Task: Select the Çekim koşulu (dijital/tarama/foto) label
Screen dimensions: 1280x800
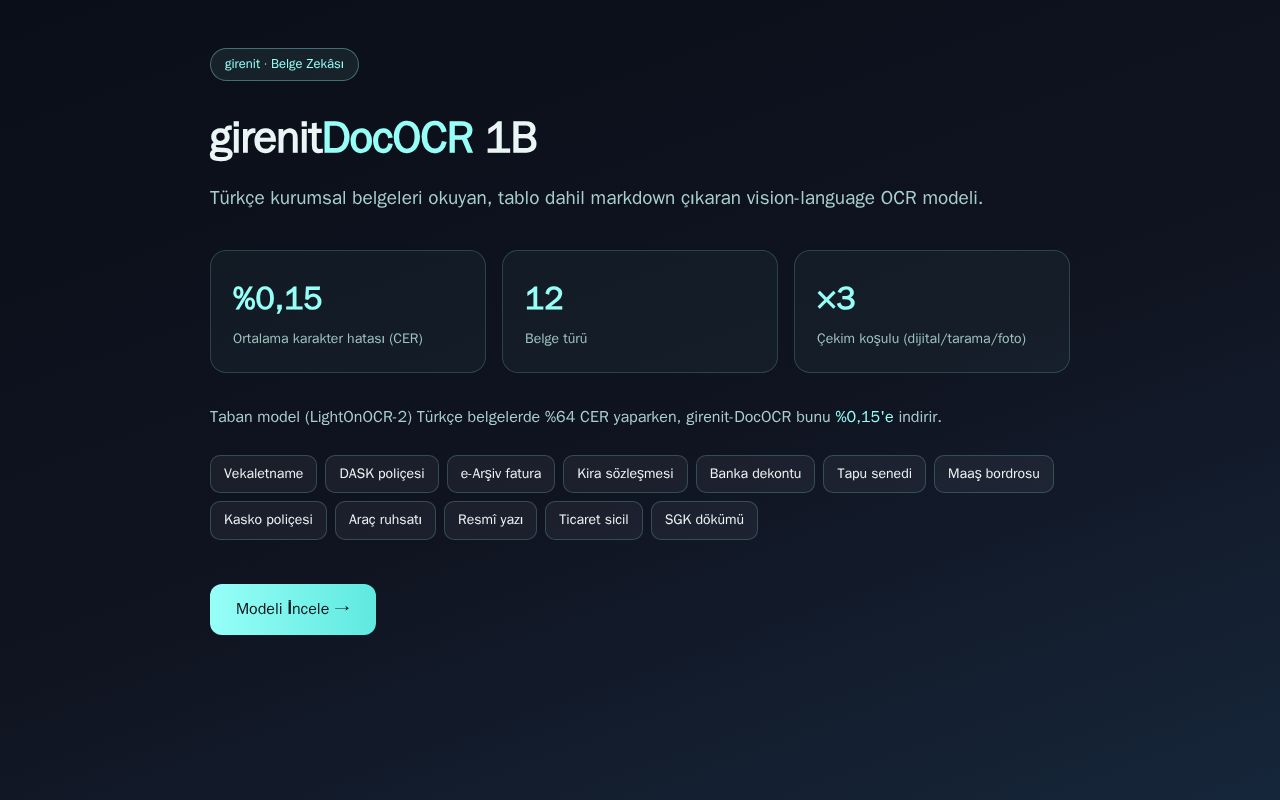Action: [x=921, y=339]
